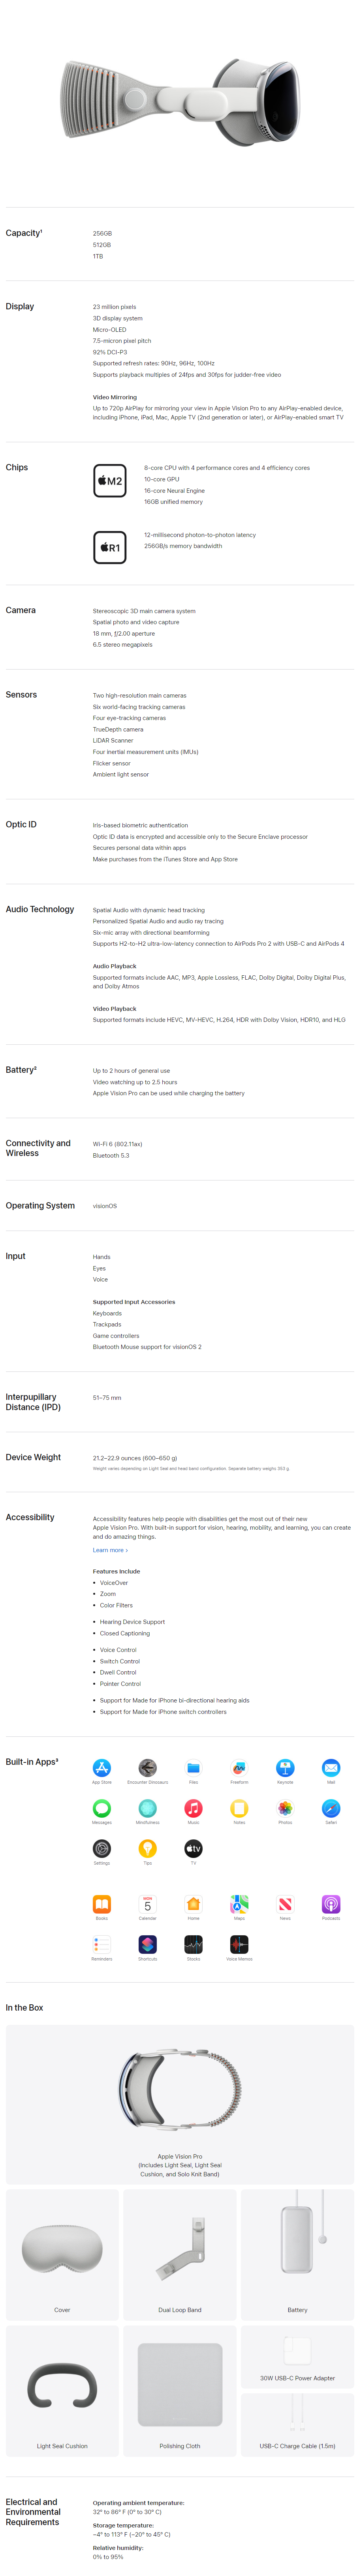Click the Apple TV app icon
The image size is (359, 2576).
(194, 1848)
